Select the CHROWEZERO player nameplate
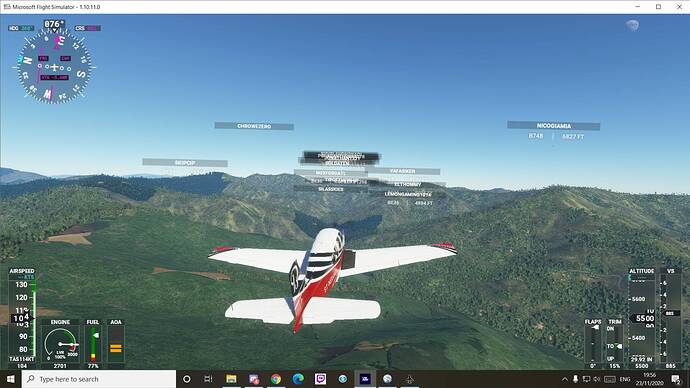 pyautogui.click(x=254, y=126)
